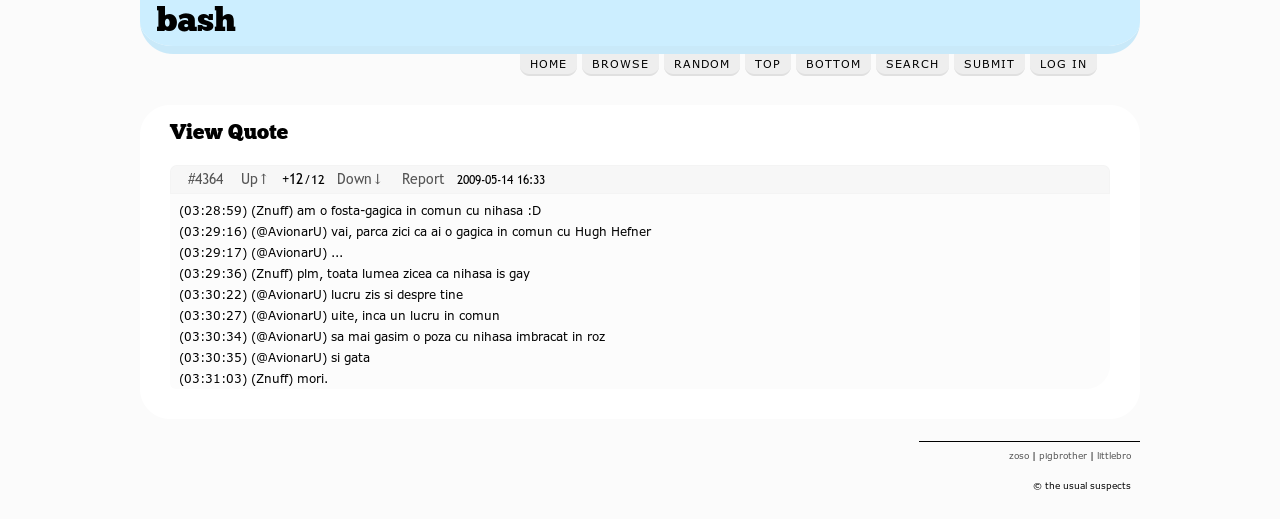This screenshot has height=519, width=1280.
Task: View the Bottom quotes
Action: (x=833, y=64)
